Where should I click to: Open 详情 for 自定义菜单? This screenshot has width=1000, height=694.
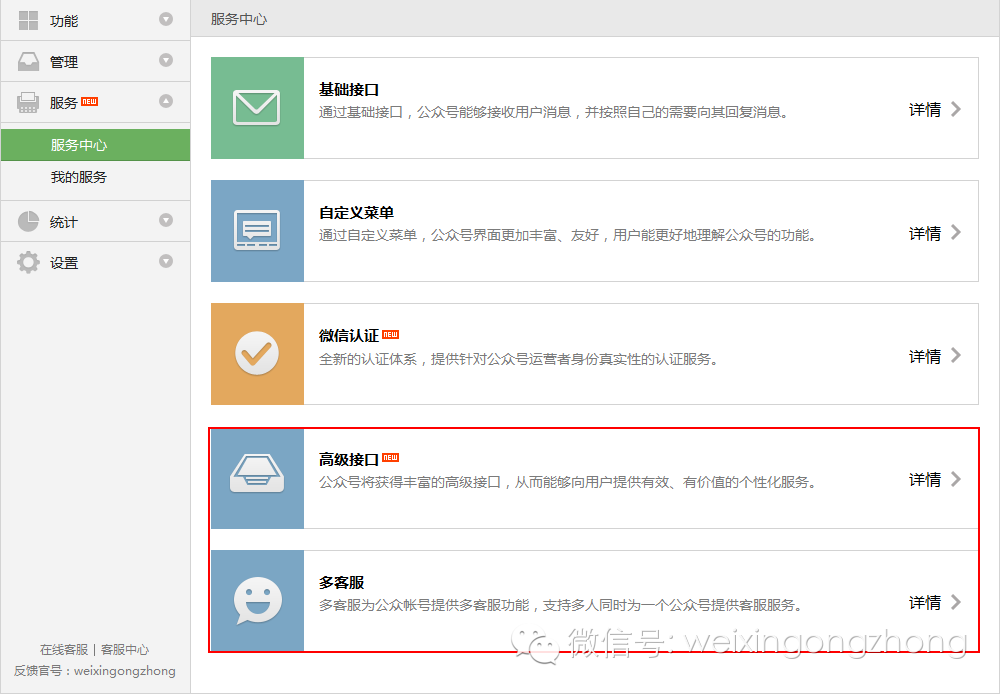925,233
